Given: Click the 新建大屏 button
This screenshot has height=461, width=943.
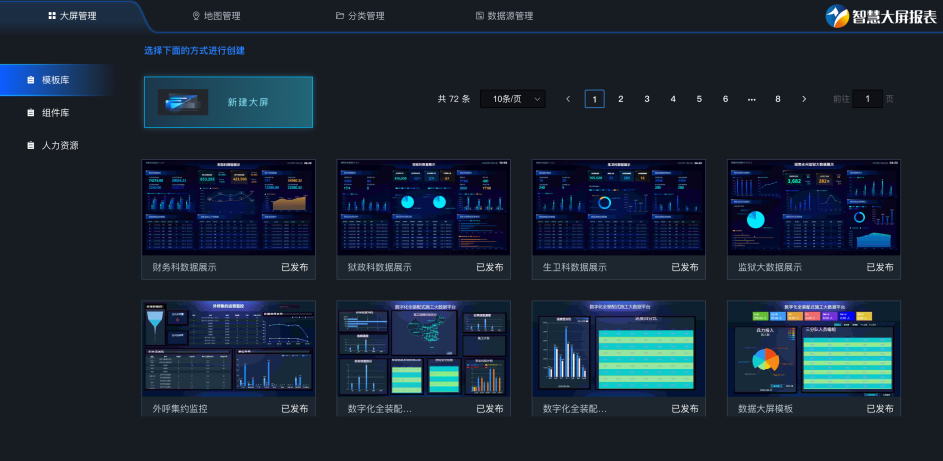Looking at the screenshot, I should (x=229, y=102).
